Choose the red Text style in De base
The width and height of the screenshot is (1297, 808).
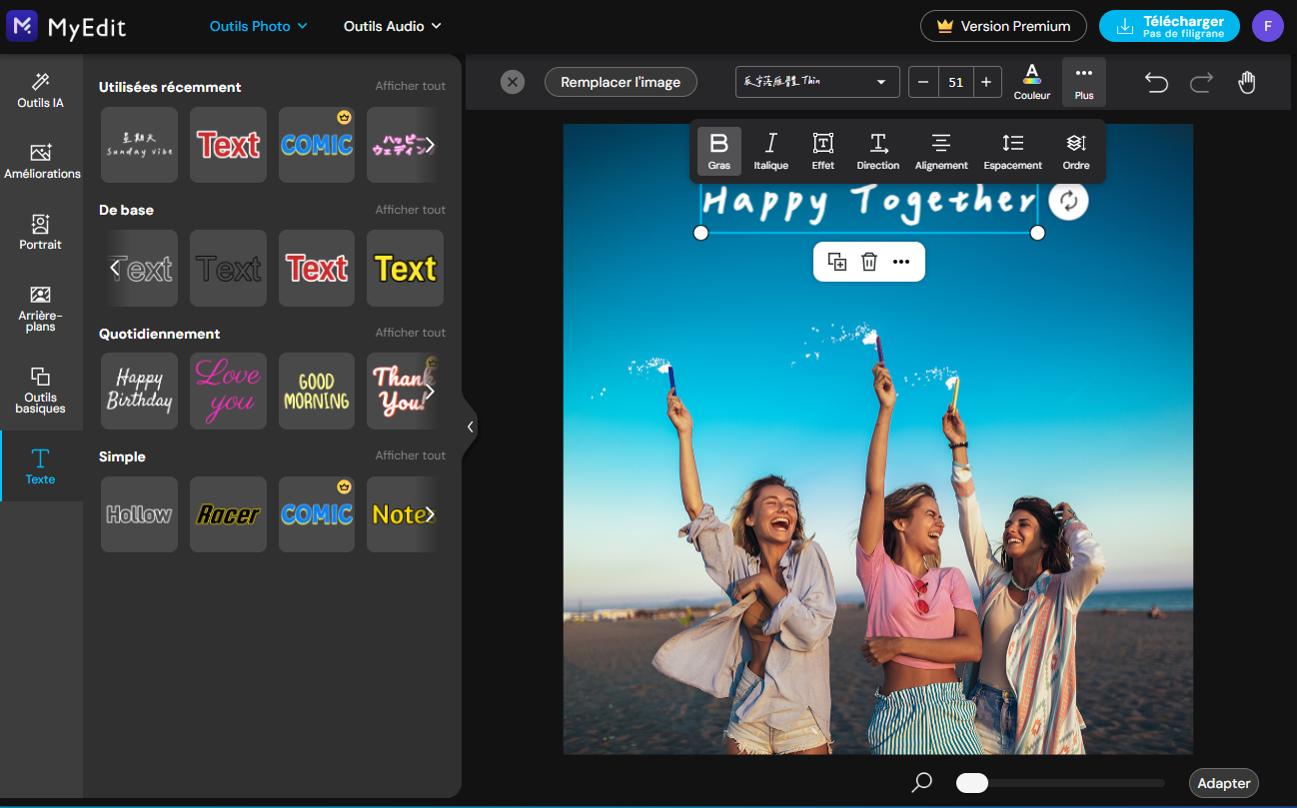click(316, 268)
